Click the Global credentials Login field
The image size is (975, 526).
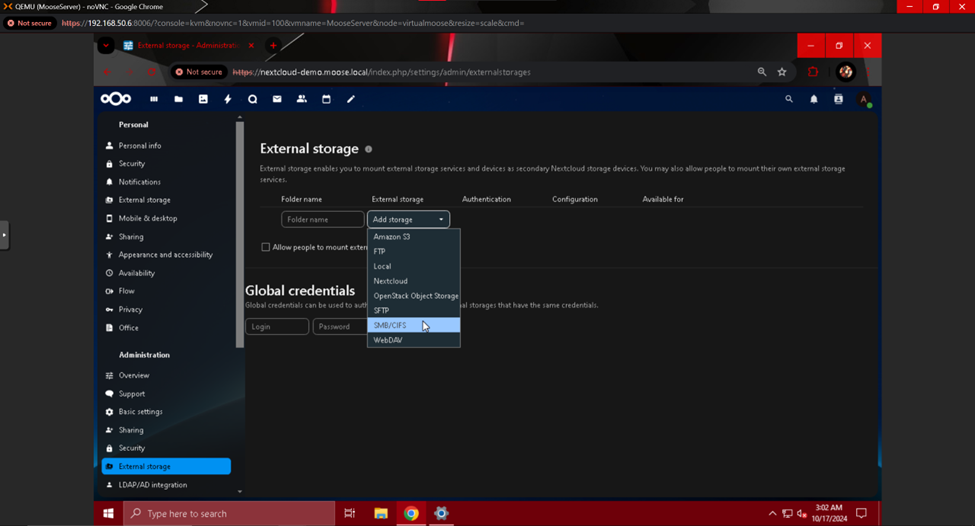(277, 326)
